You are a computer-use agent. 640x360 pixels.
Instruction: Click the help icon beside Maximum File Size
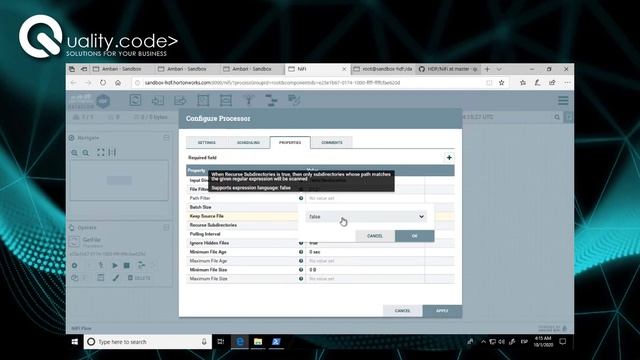pos(301,279)
